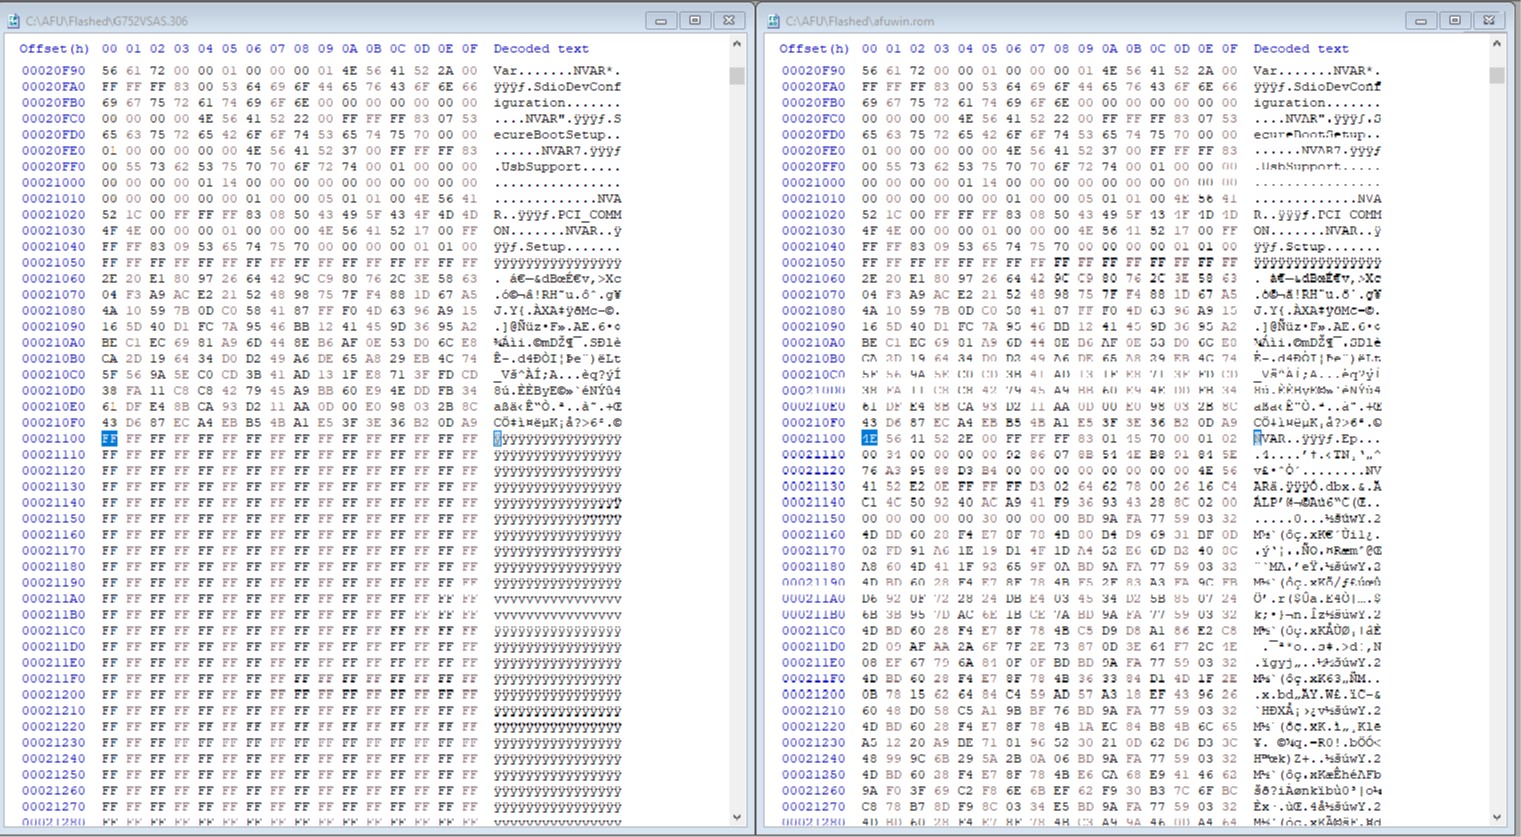Click offset 00021180 in afuwin.rom window
This screenshot has width=1521, height=837.
[814, 567]
